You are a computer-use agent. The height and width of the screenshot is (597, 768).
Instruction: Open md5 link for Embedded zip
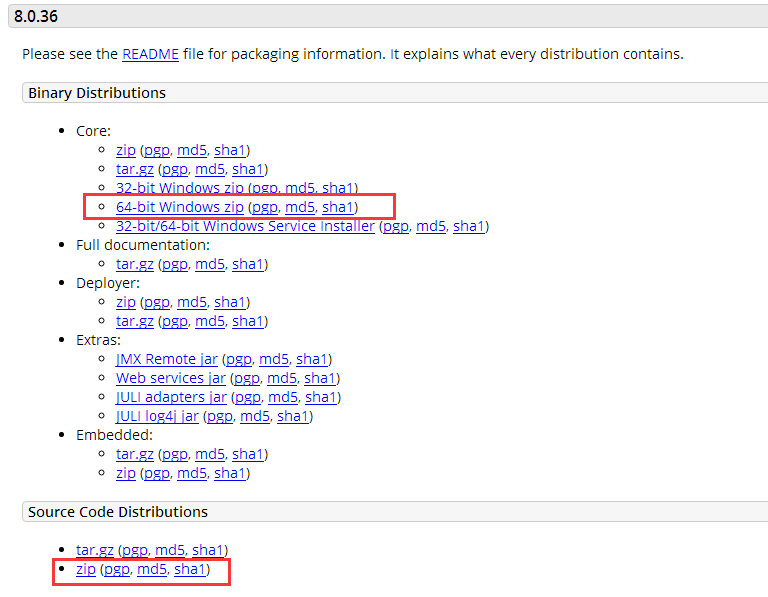pyautogui.click(x=192, y=473)
